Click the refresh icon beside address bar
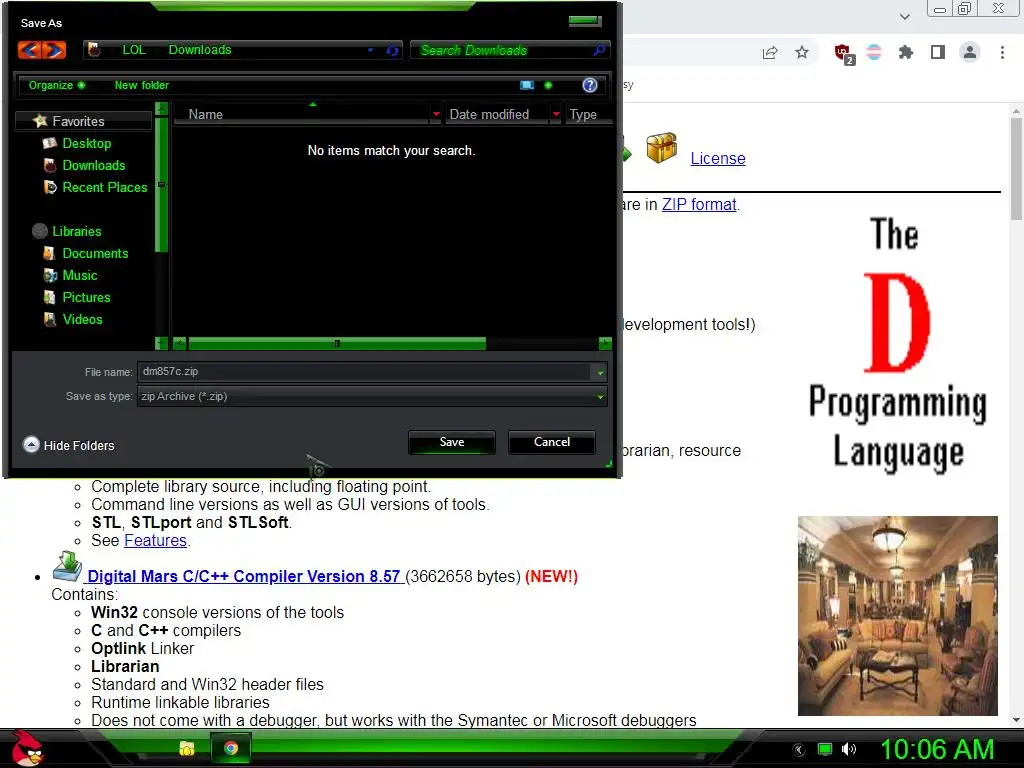 [392, 50]
